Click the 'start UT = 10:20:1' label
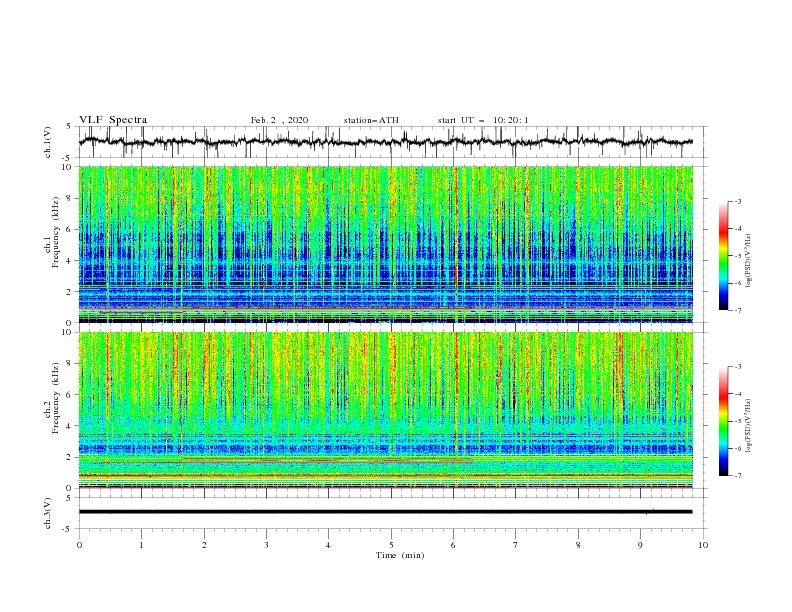The width and height of the screenshot is (792, 612). [x=483, y=120]
